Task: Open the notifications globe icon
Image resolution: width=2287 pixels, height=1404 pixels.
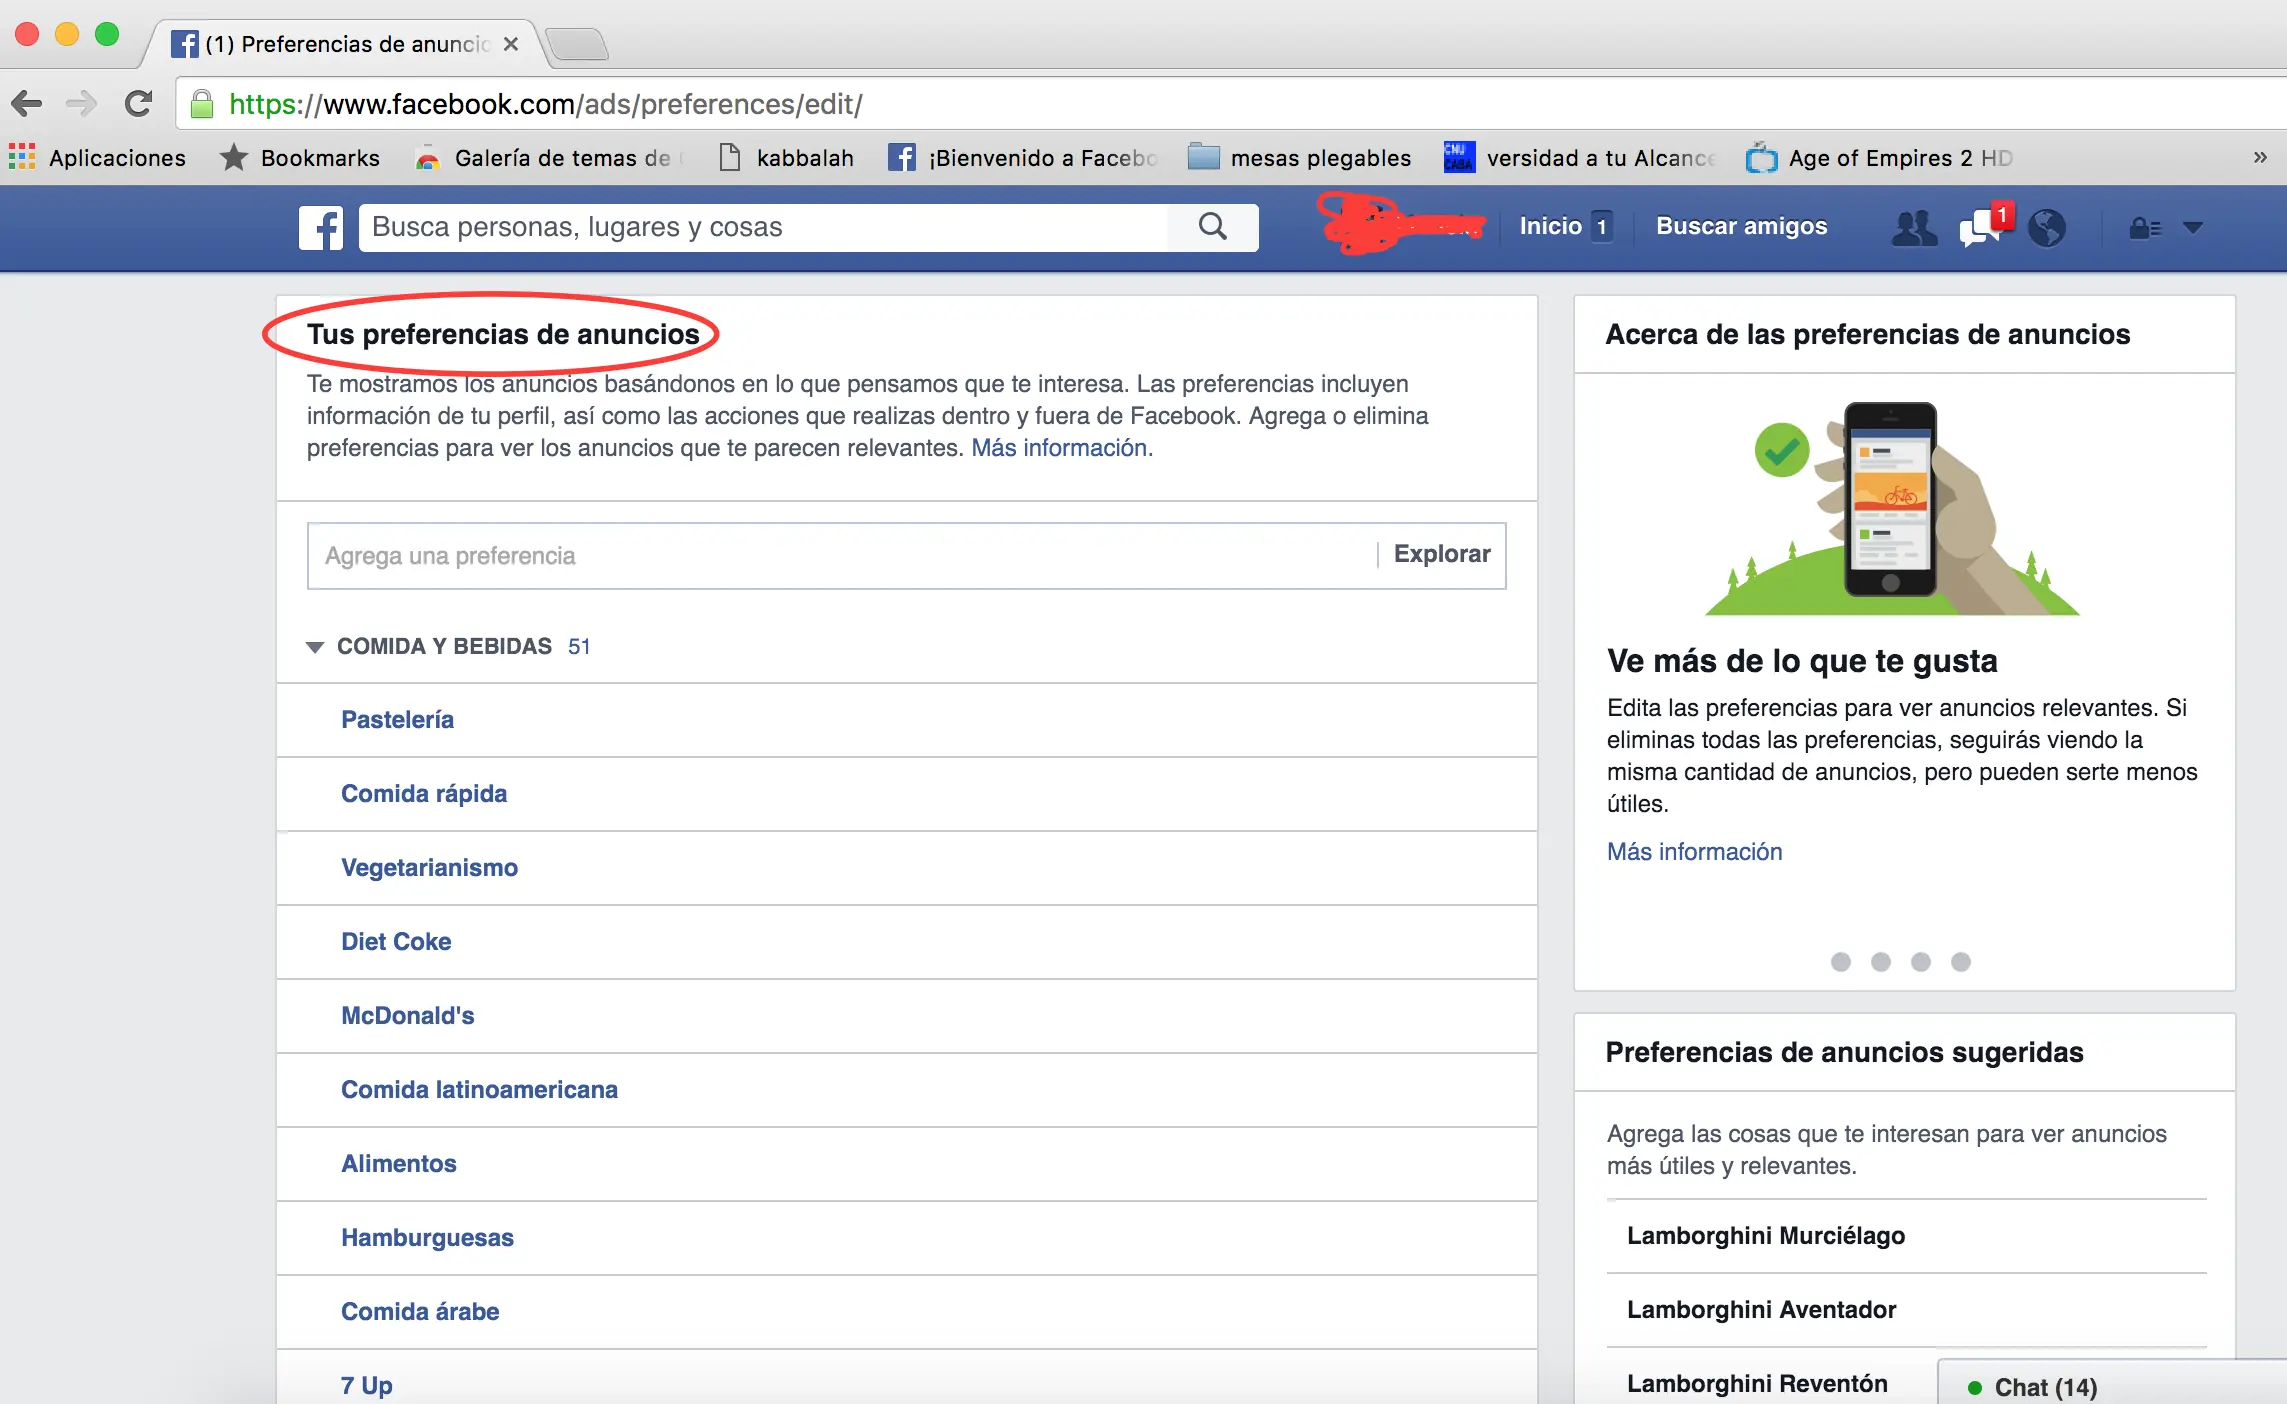Action: tap(2047, 228)
